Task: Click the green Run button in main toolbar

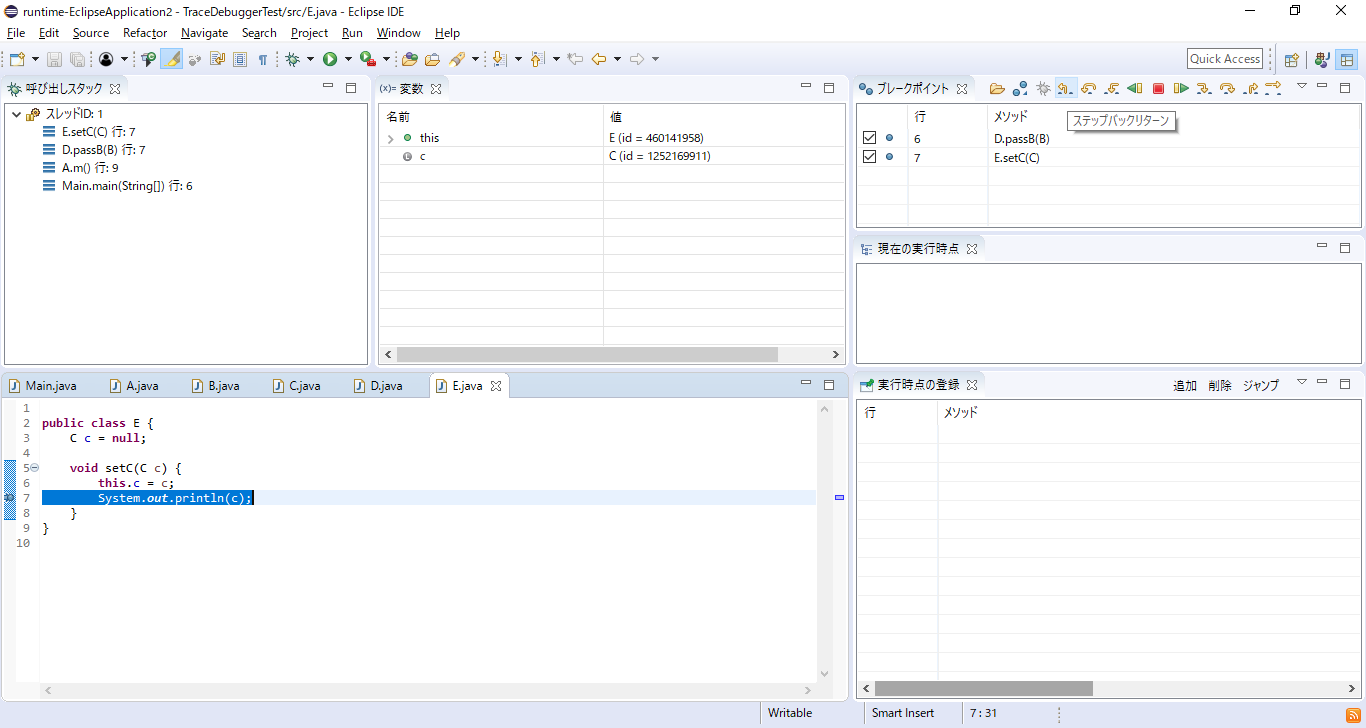Action: (330, 60)
